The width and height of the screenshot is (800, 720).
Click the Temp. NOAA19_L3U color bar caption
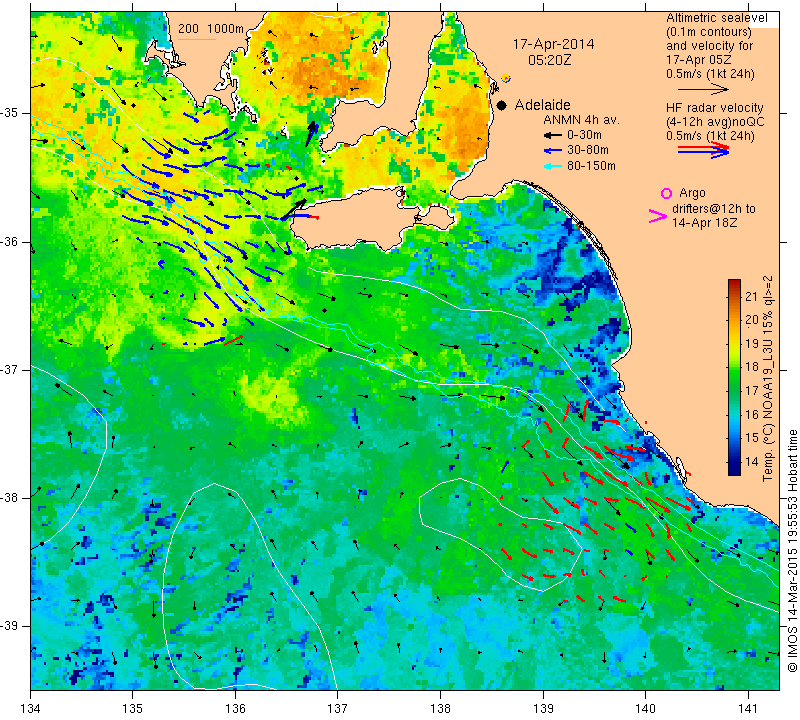(x=768, y=379)
